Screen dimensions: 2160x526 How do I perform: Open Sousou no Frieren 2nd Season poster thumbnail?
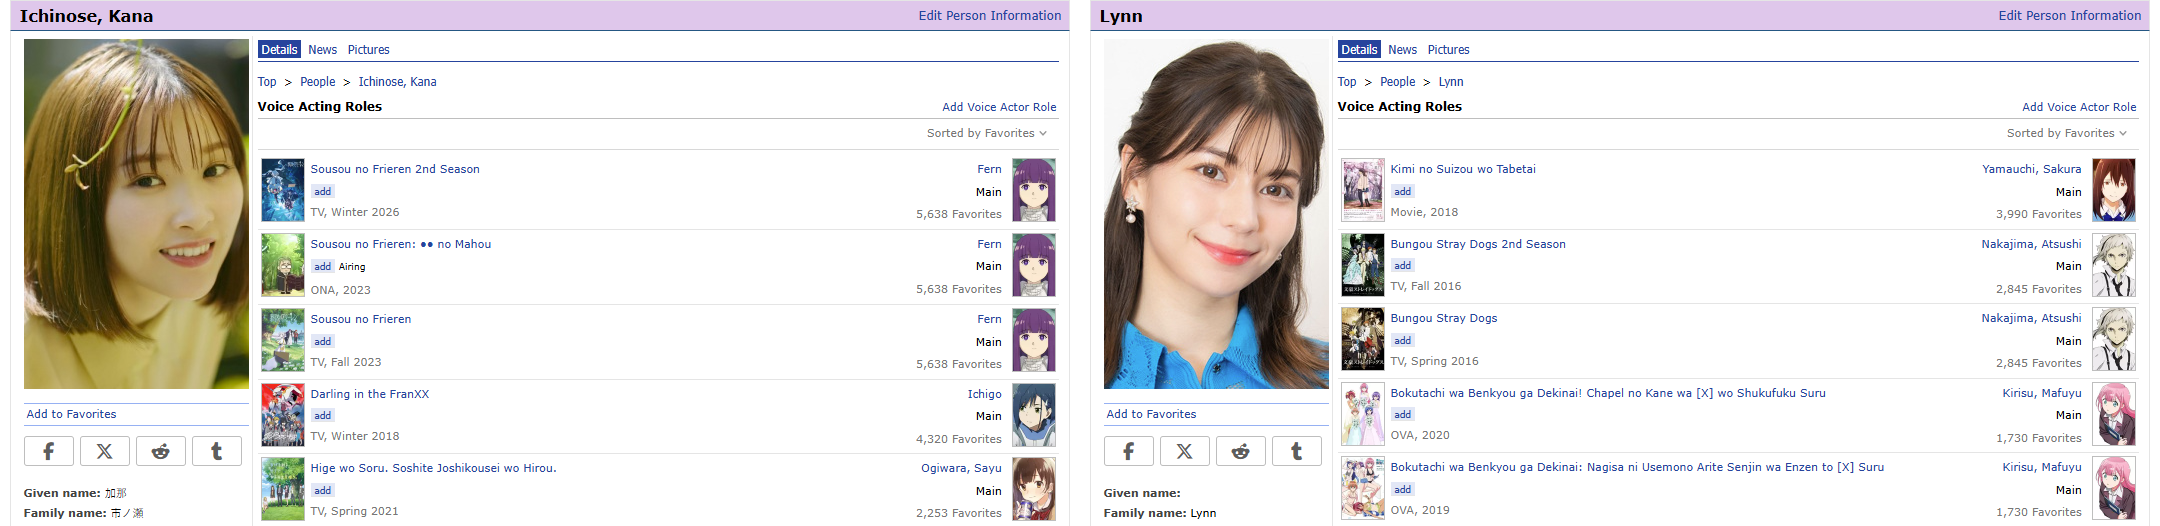point(282,190)
